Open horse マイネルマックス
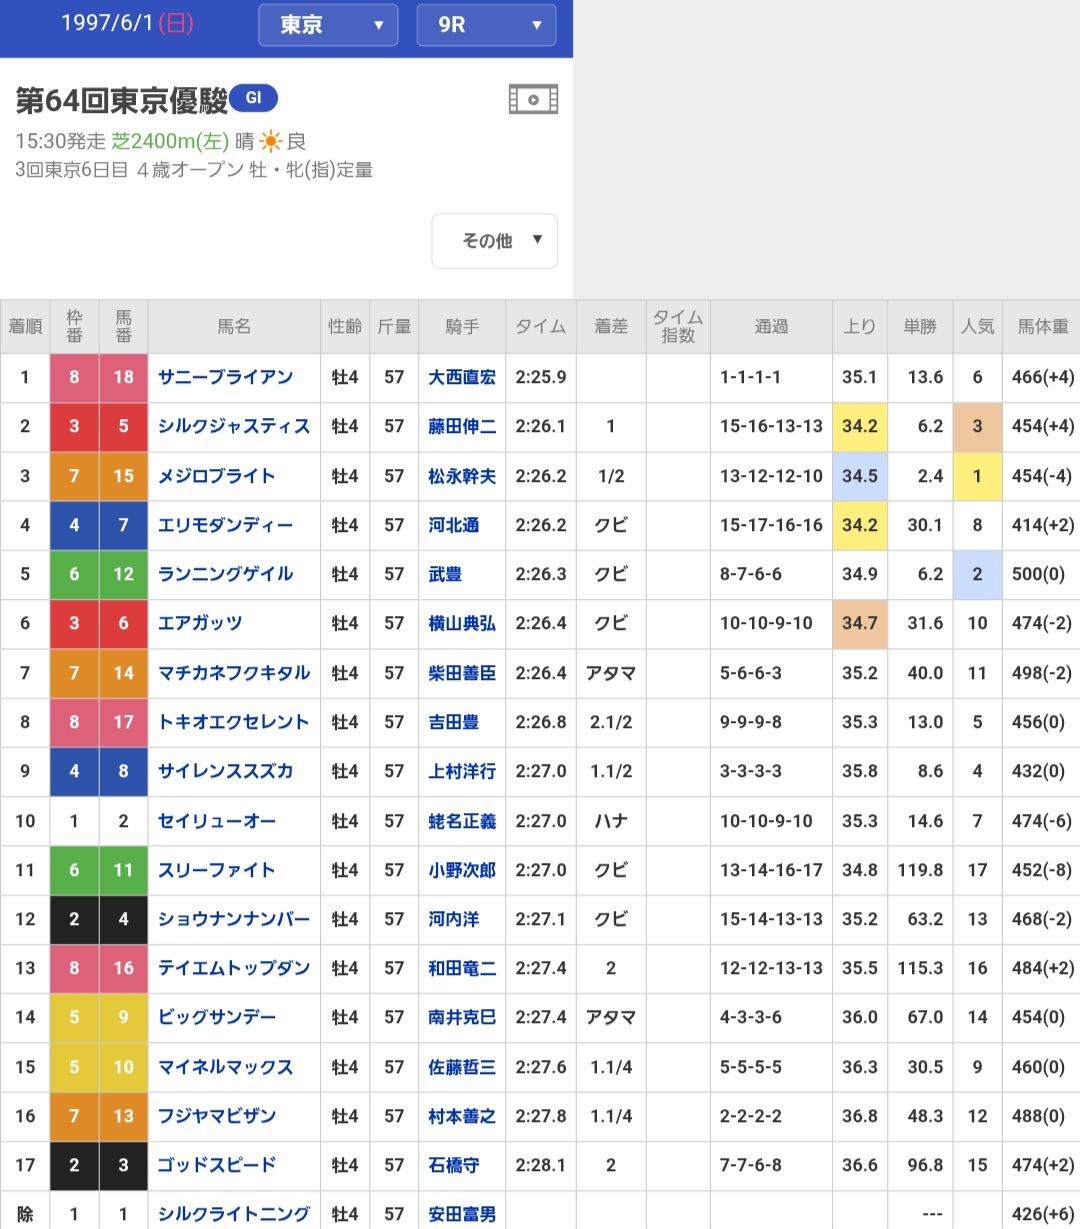 coord(226,1067)
